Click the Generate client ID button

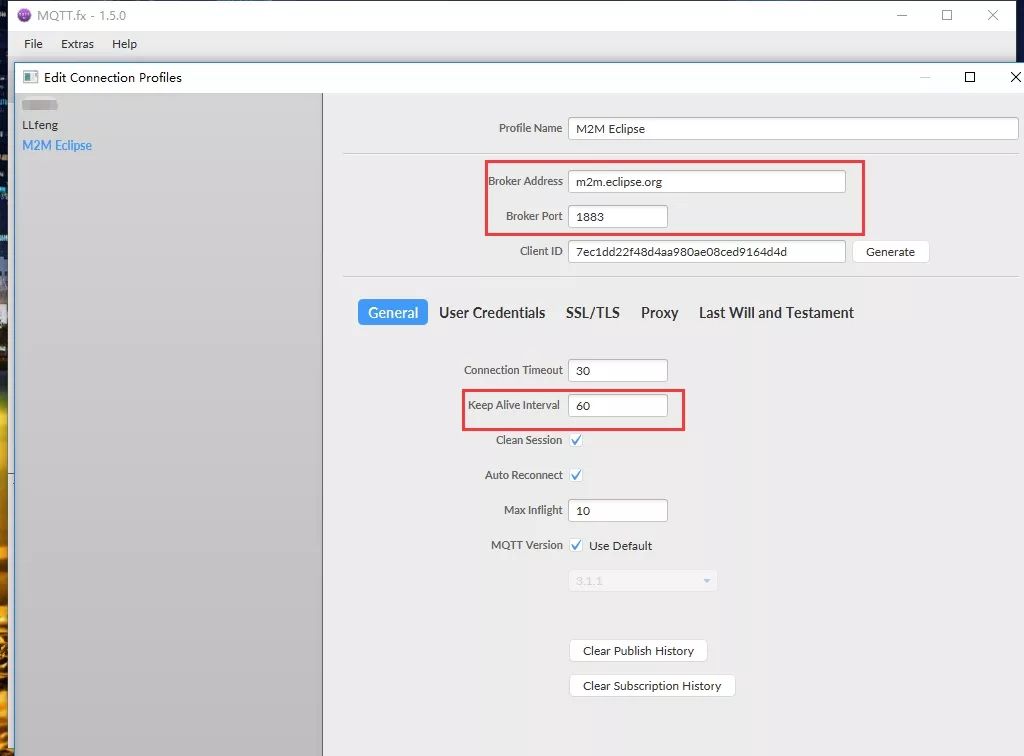click(x=890, y=252)
